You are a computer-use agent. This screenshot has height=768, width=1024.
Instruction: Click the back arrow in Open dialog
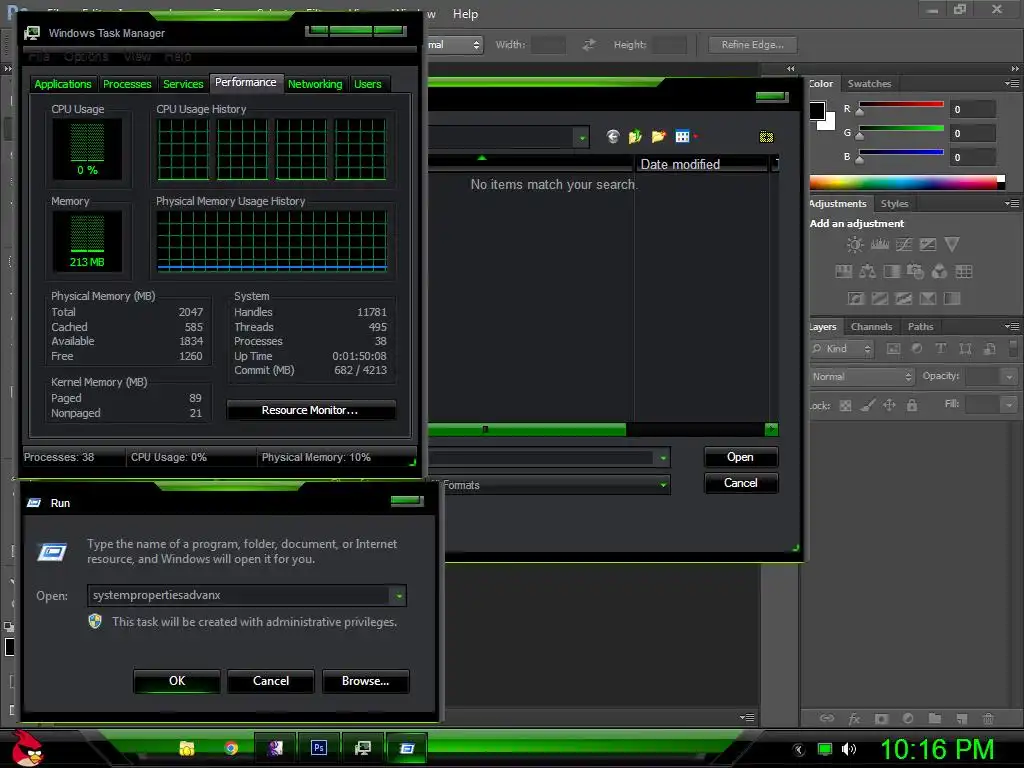pos(613,136)
